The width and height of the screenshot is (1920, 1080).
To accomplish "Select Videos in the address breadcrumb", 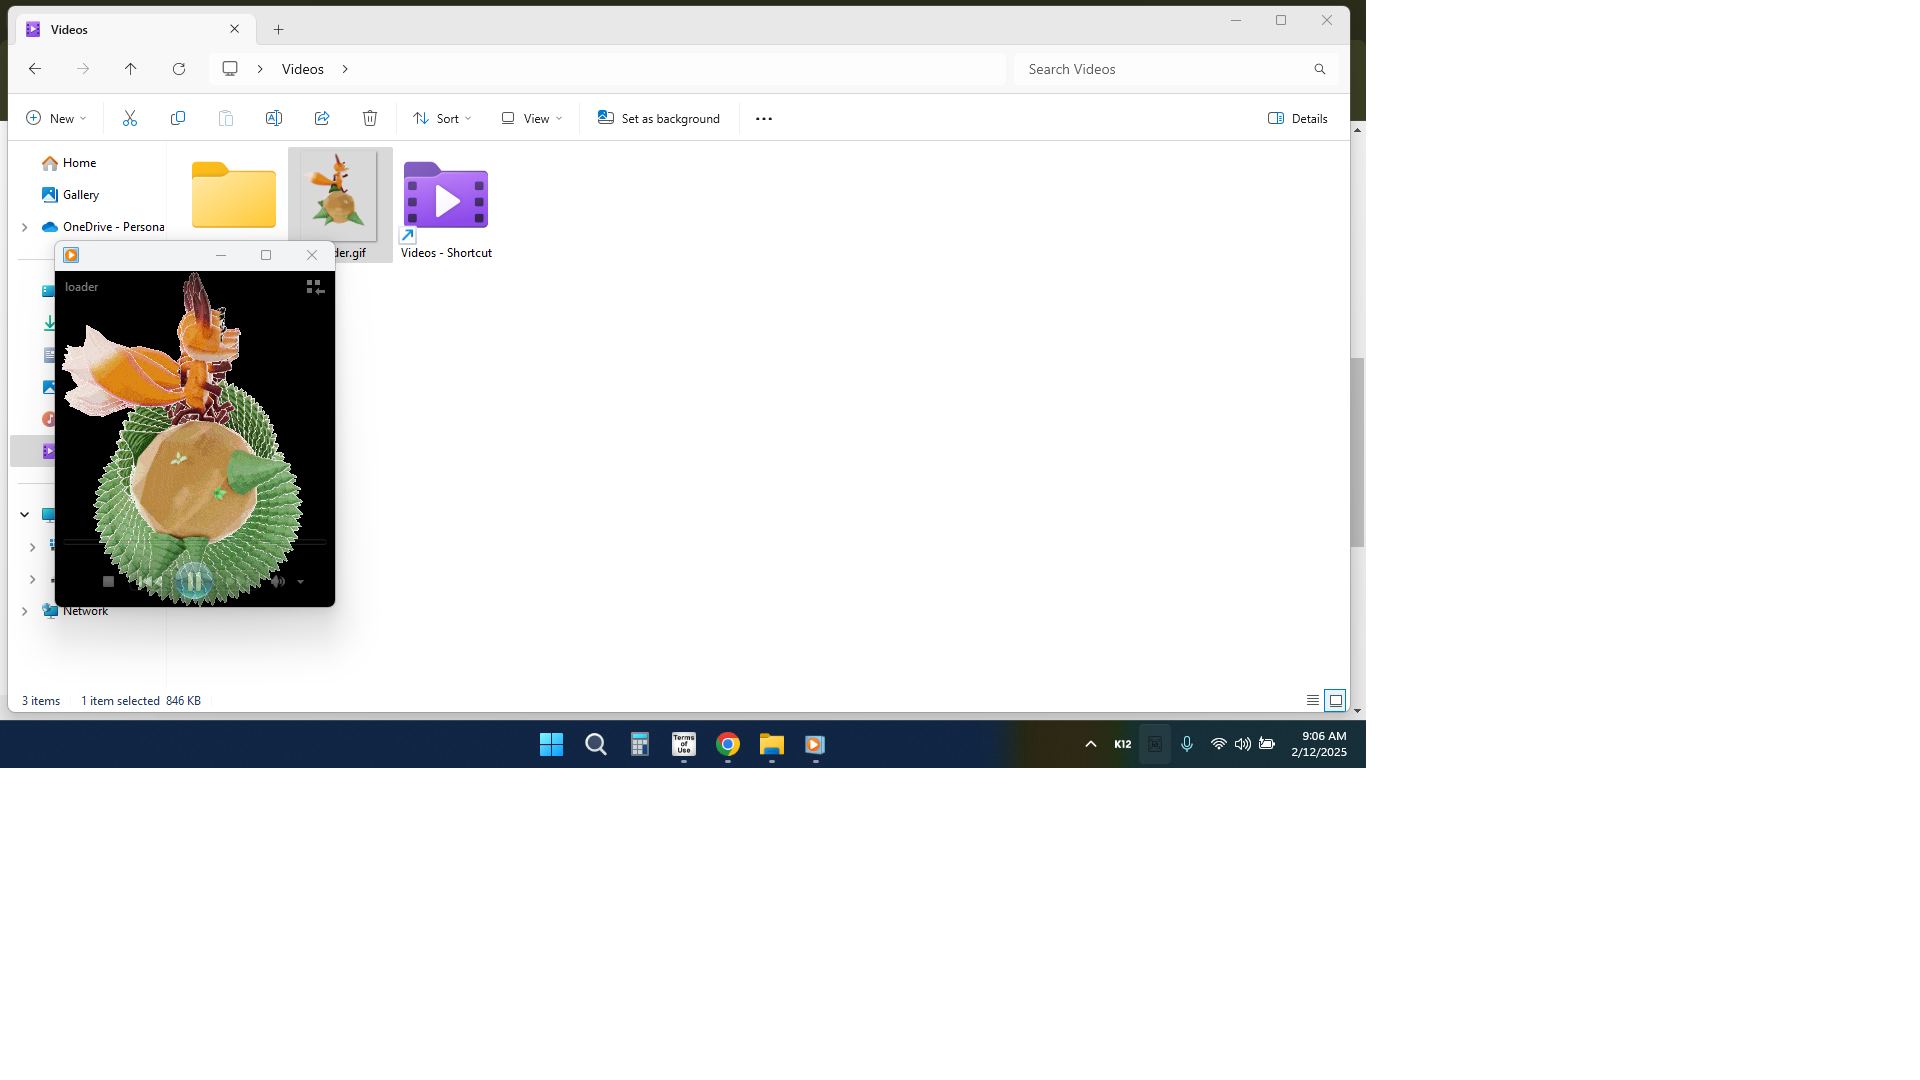I will [303, 69].
